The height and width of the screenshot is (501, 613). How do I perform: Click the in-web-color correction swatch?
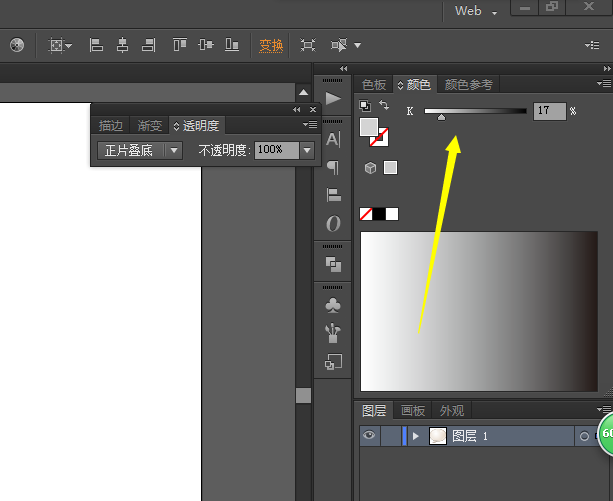pyautogui.click(x=390, y=168)
